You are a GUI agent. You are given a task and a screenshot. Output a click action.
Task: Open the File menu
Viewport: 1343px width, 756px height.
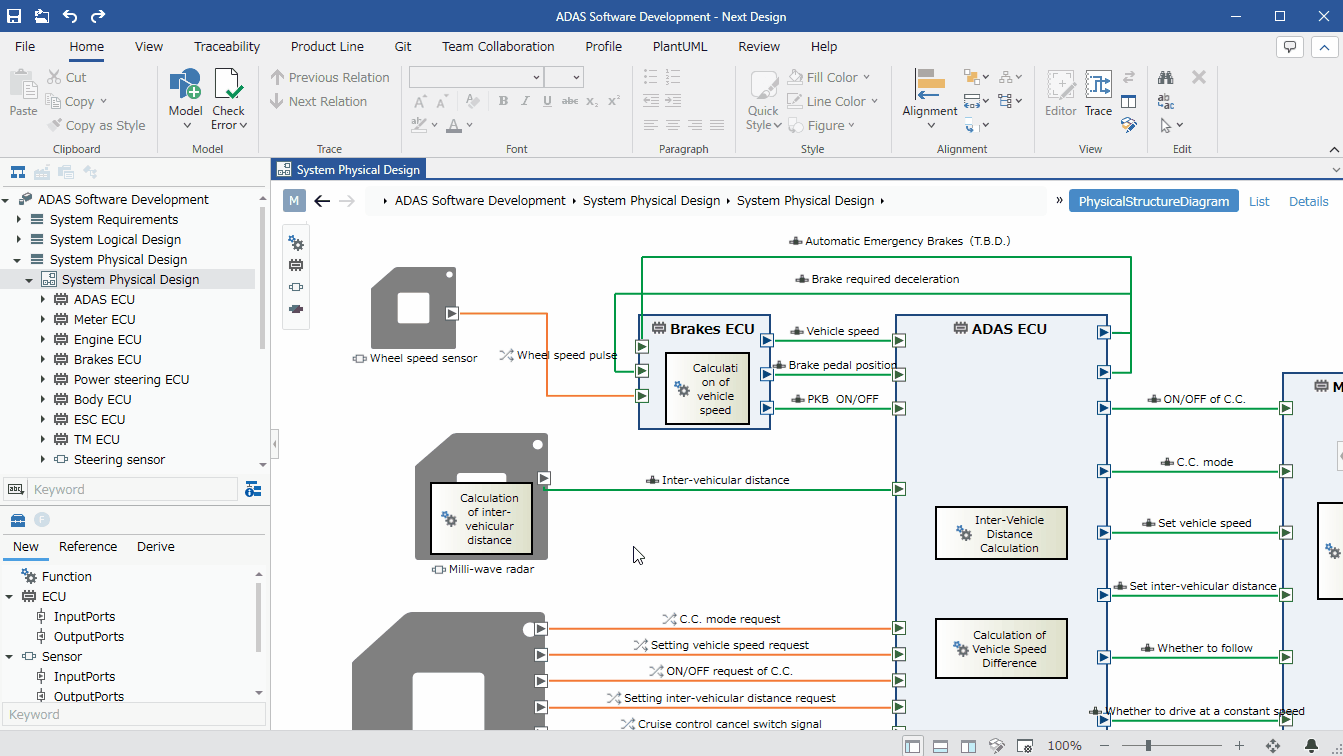[x=25, y=46]
